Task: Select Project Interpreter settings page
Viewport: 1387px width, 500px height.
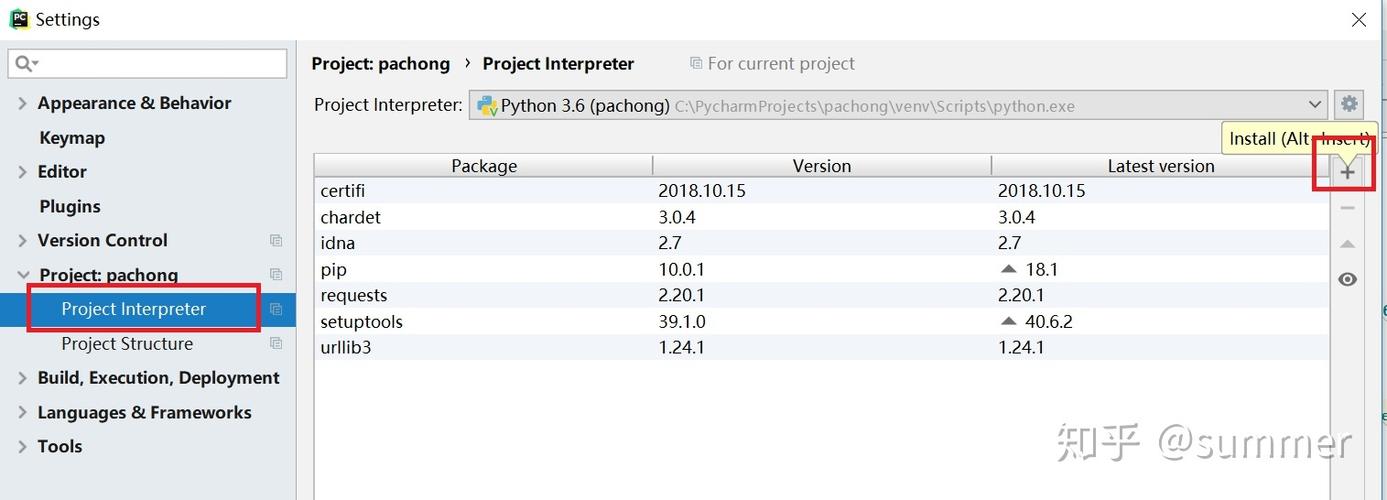Action: (134, 309)
